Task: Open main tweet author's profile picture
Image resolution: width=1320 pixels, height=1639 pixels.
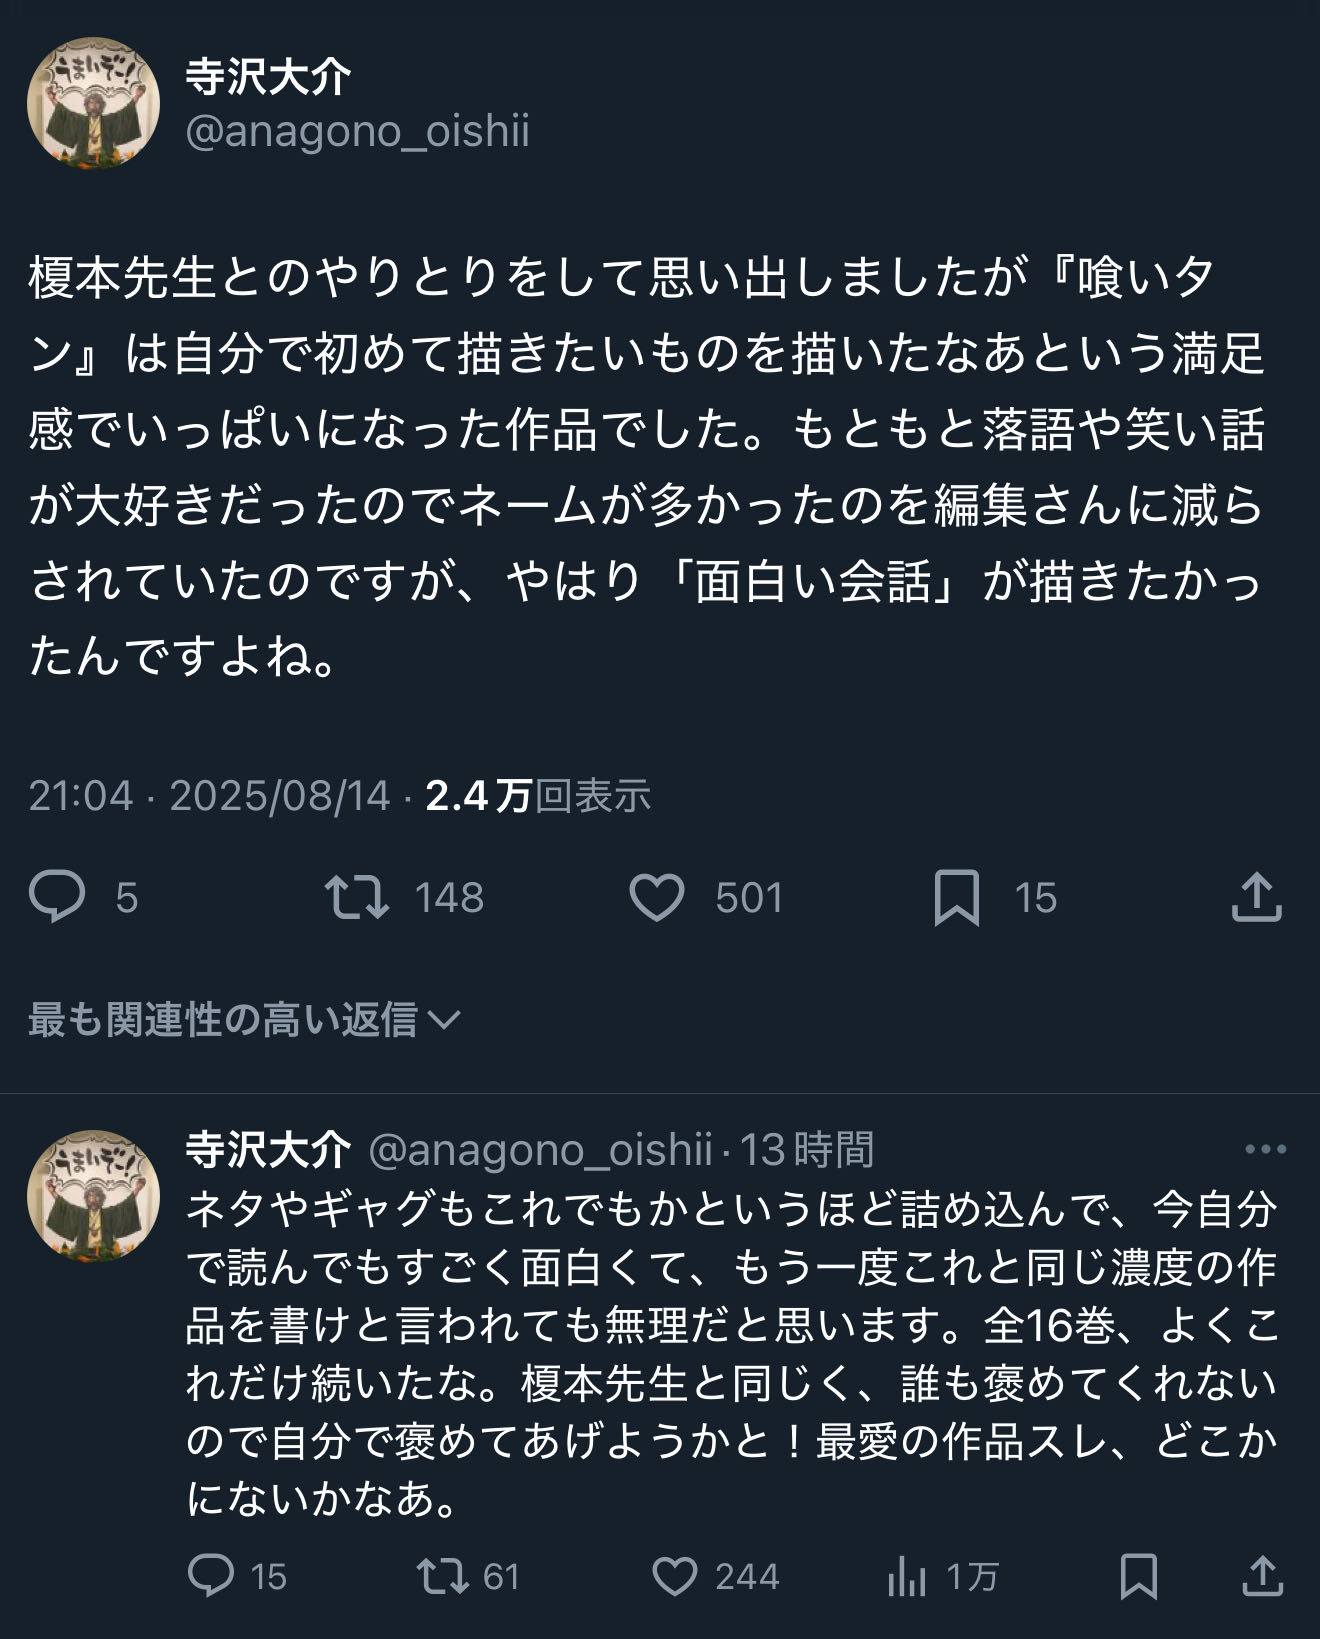Action: click(x=93, y=103)
